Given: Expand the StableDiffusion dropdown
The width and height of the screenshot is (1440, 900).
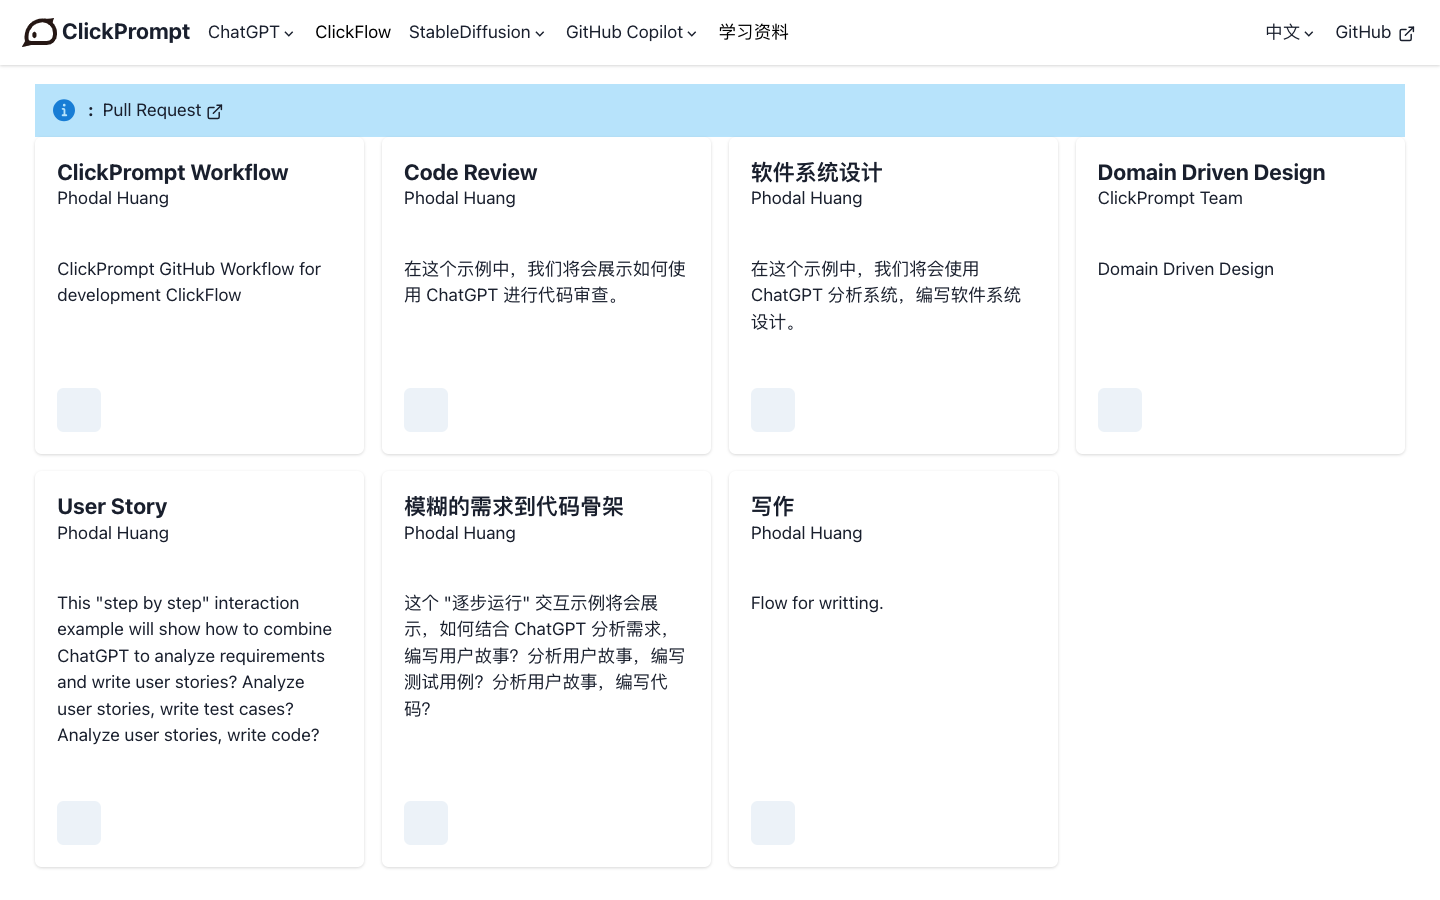Looking at the screenshot, I should coord(476,32).
